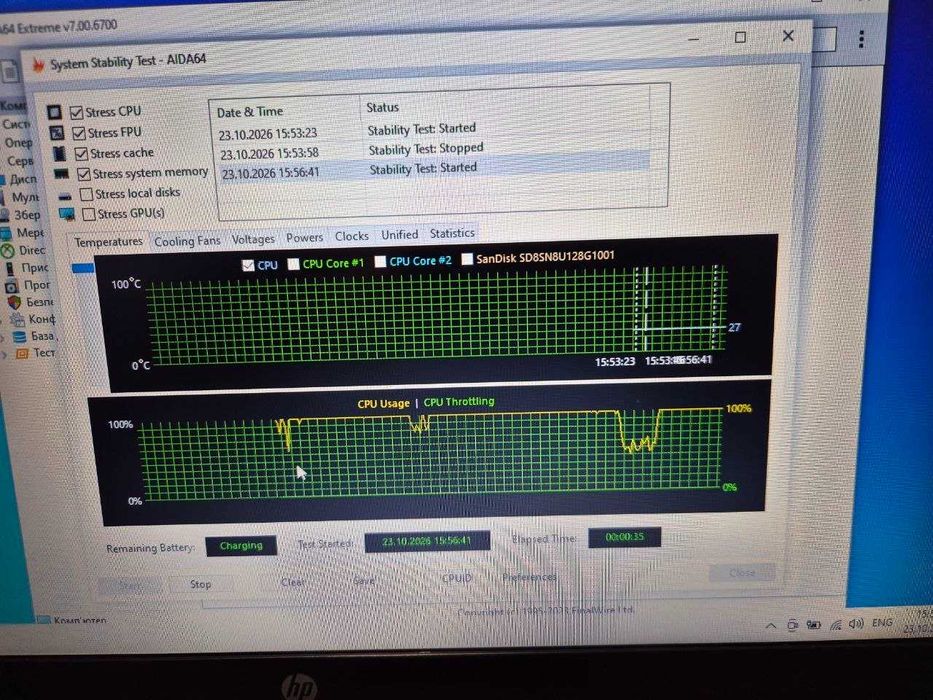Click the AIDA64 flame icon in title bar

click(38, 64)
